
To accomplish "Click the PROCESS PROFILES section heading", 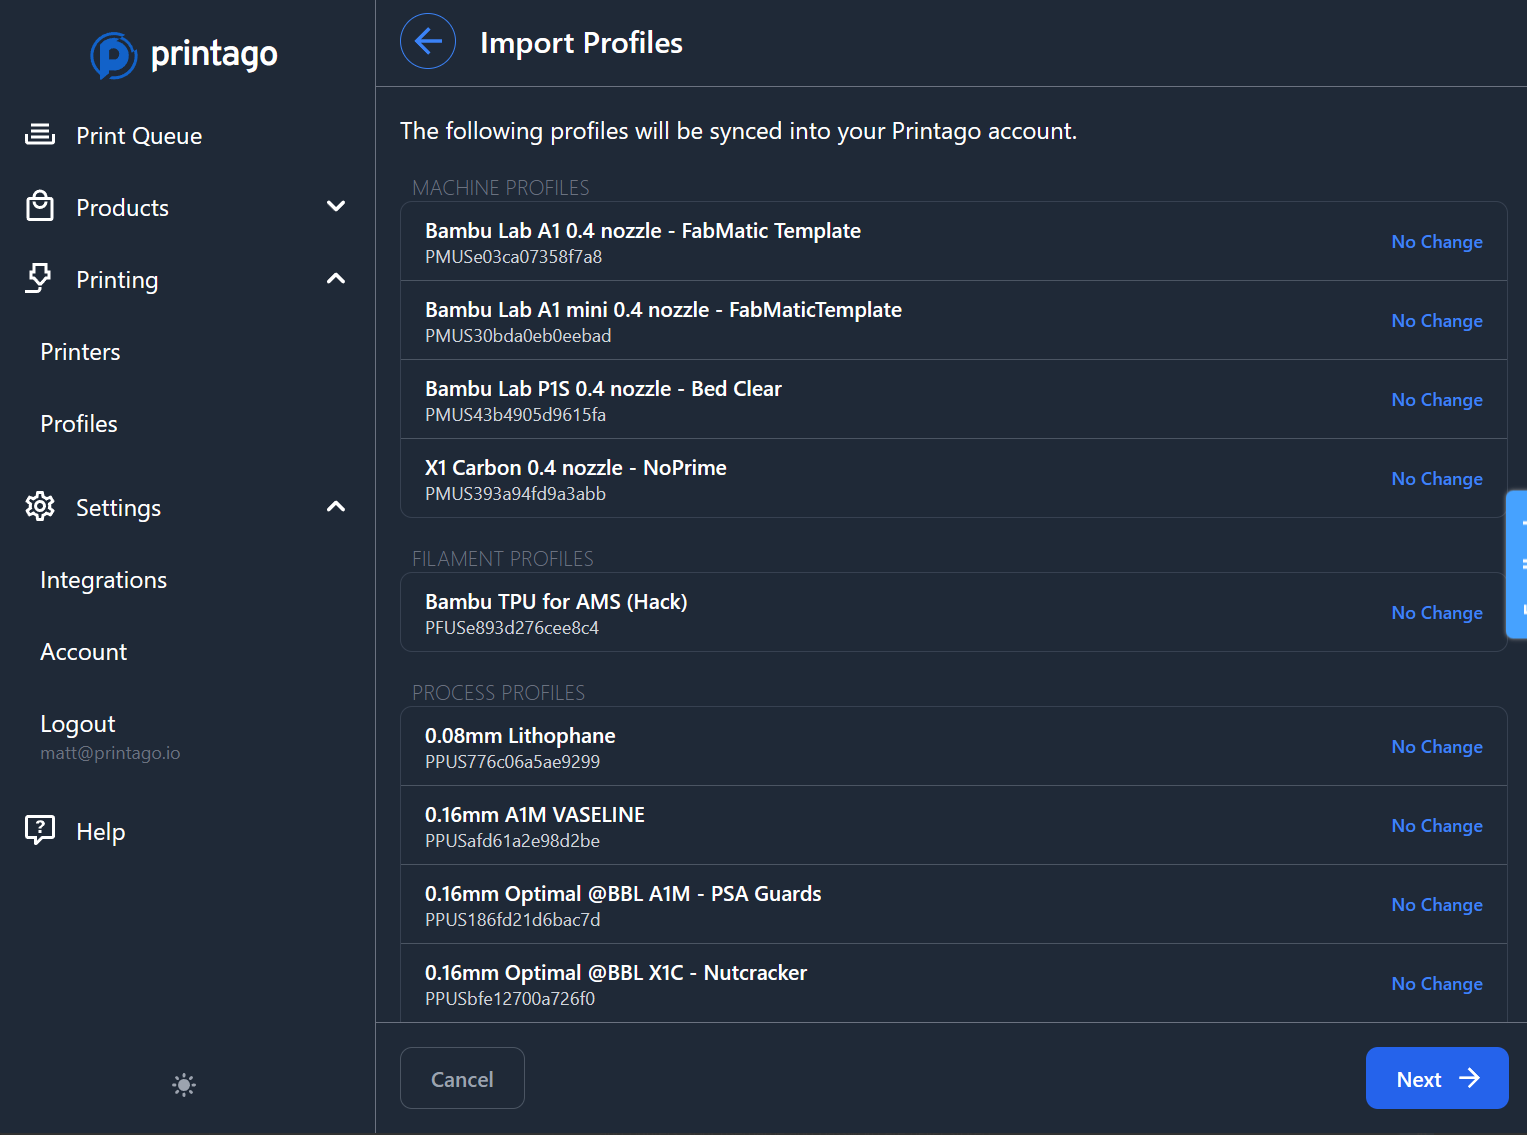I will (499, 693).
